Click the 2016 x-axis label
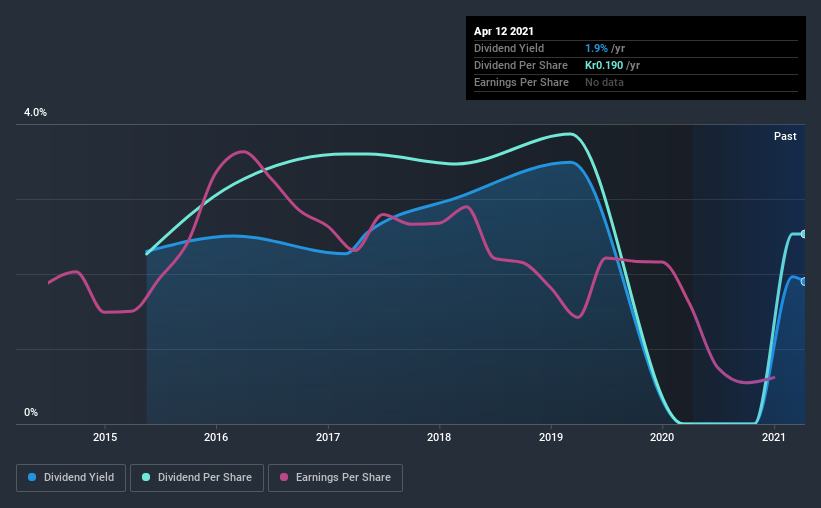 [x=216, y=437]
